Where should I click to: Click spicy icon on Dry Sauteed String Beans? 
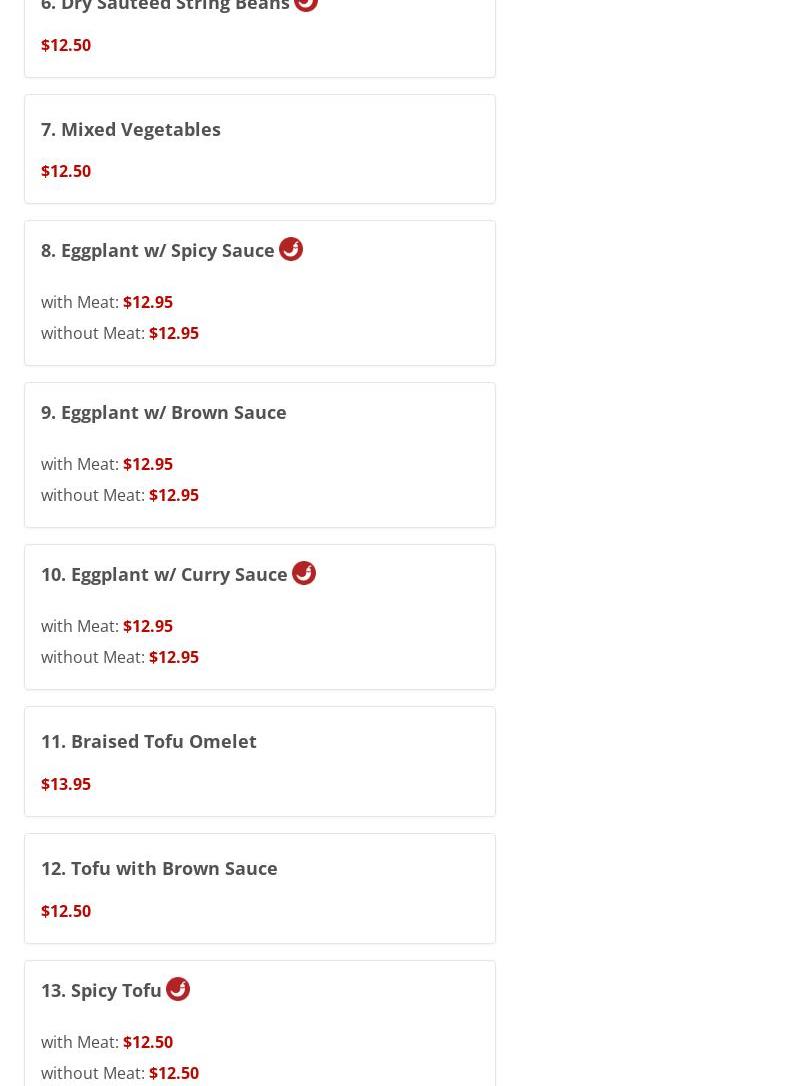click(x=306, y=3)
